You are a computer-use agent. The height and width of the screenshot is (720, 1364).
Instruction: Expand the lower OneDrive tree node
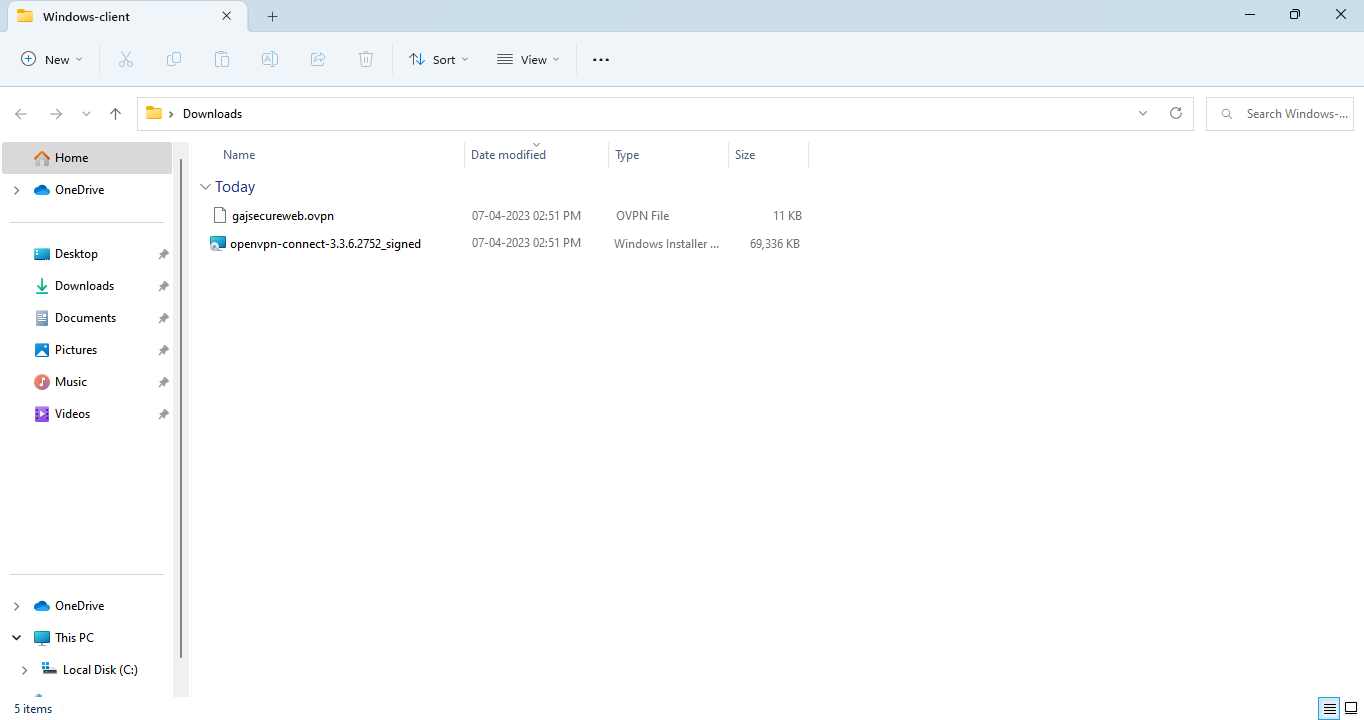click(x=16, y=606)
